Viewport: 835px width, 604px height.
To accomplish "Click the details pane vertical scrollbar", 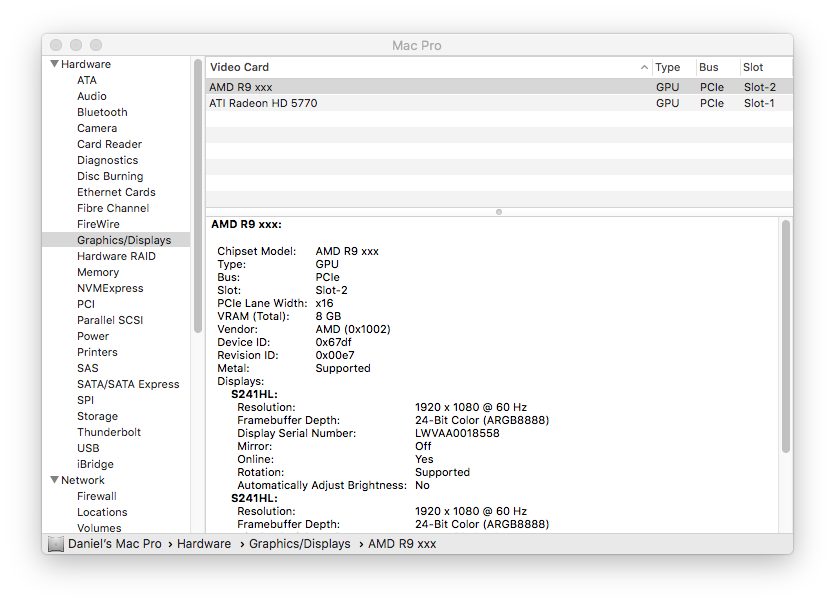I will pos(785,337).
